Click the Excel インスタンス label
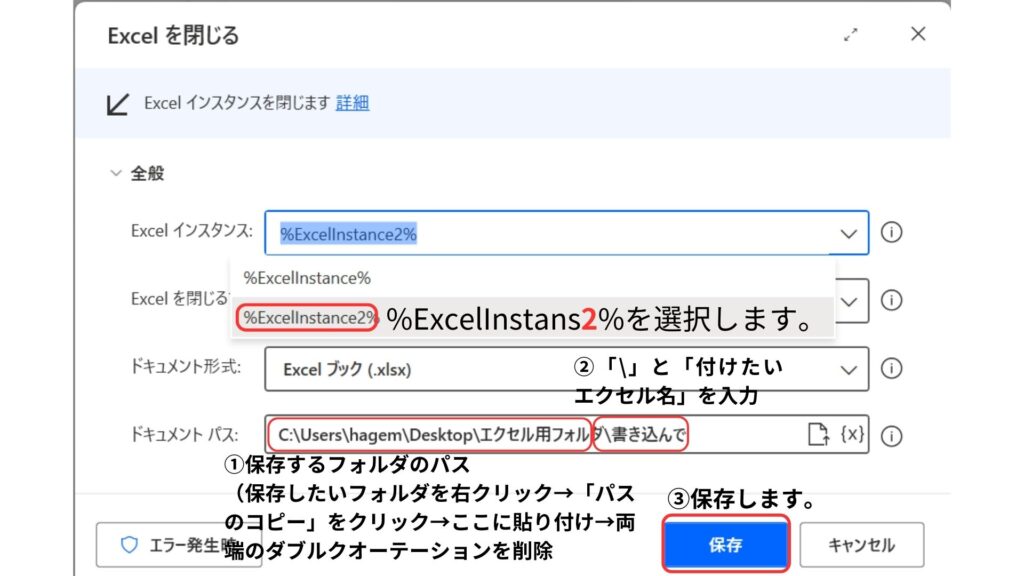The image size is (1024, 576). coord(192,231)
